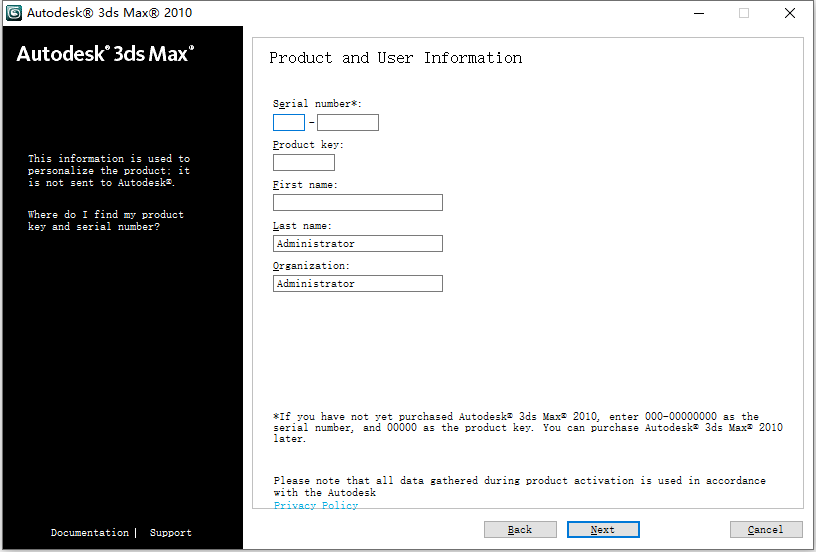Close the 3ds Max 2010 installer window
Screen dimensions: 816x552
(790, 13)
